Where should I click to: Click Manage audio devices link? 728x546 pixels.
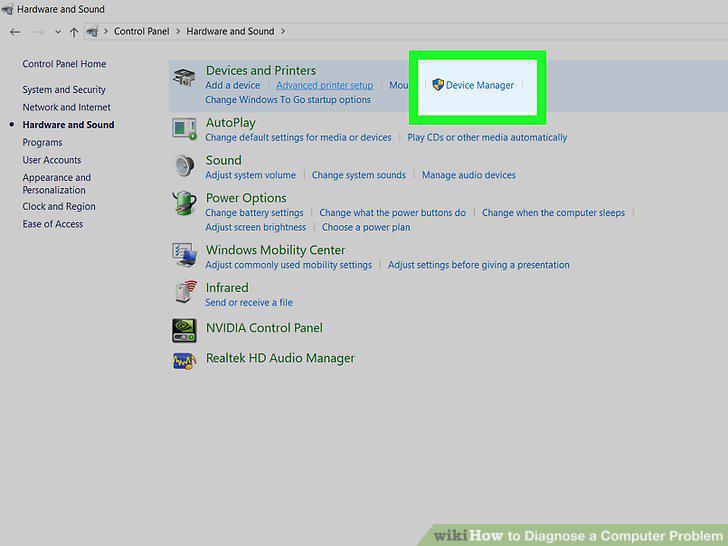[x=468, y=175]
